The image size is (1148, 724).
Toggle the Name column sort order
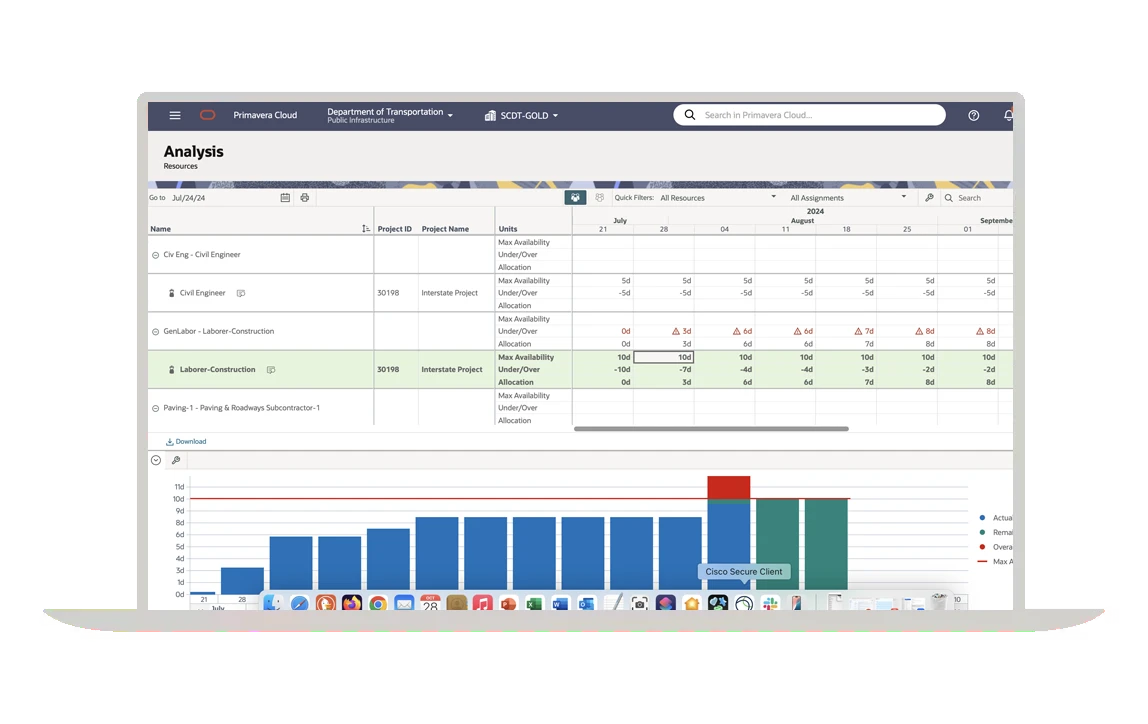(366, 228)
